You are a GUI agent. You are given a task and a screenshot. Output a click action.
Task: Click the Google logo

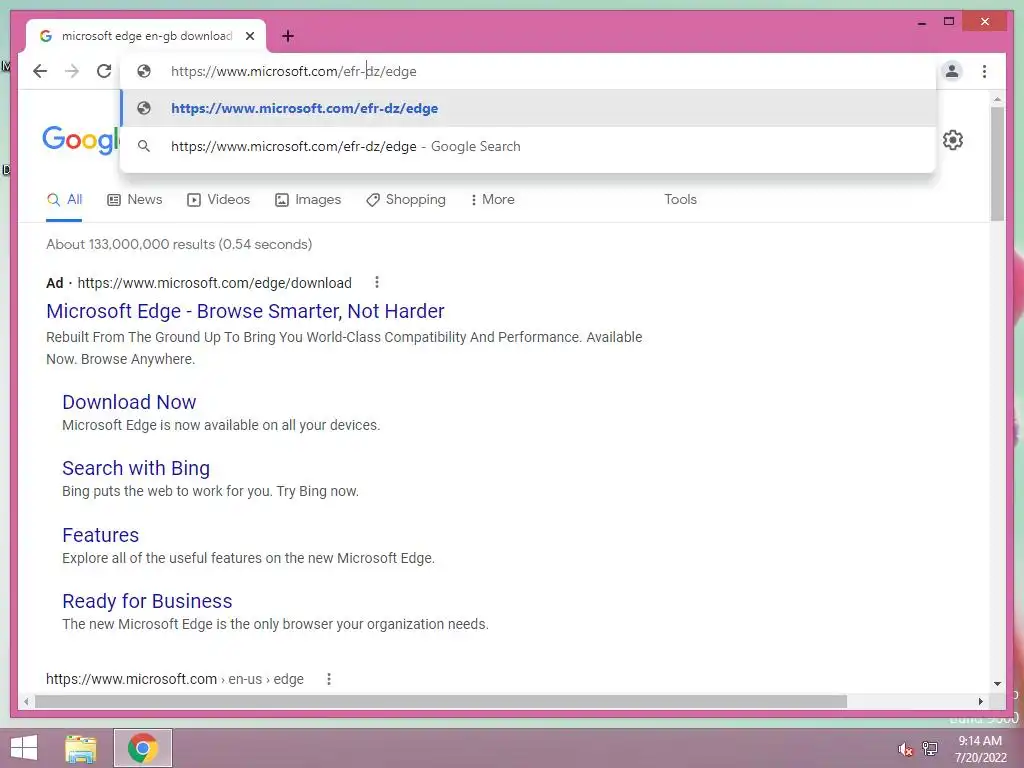click(81, 140)
